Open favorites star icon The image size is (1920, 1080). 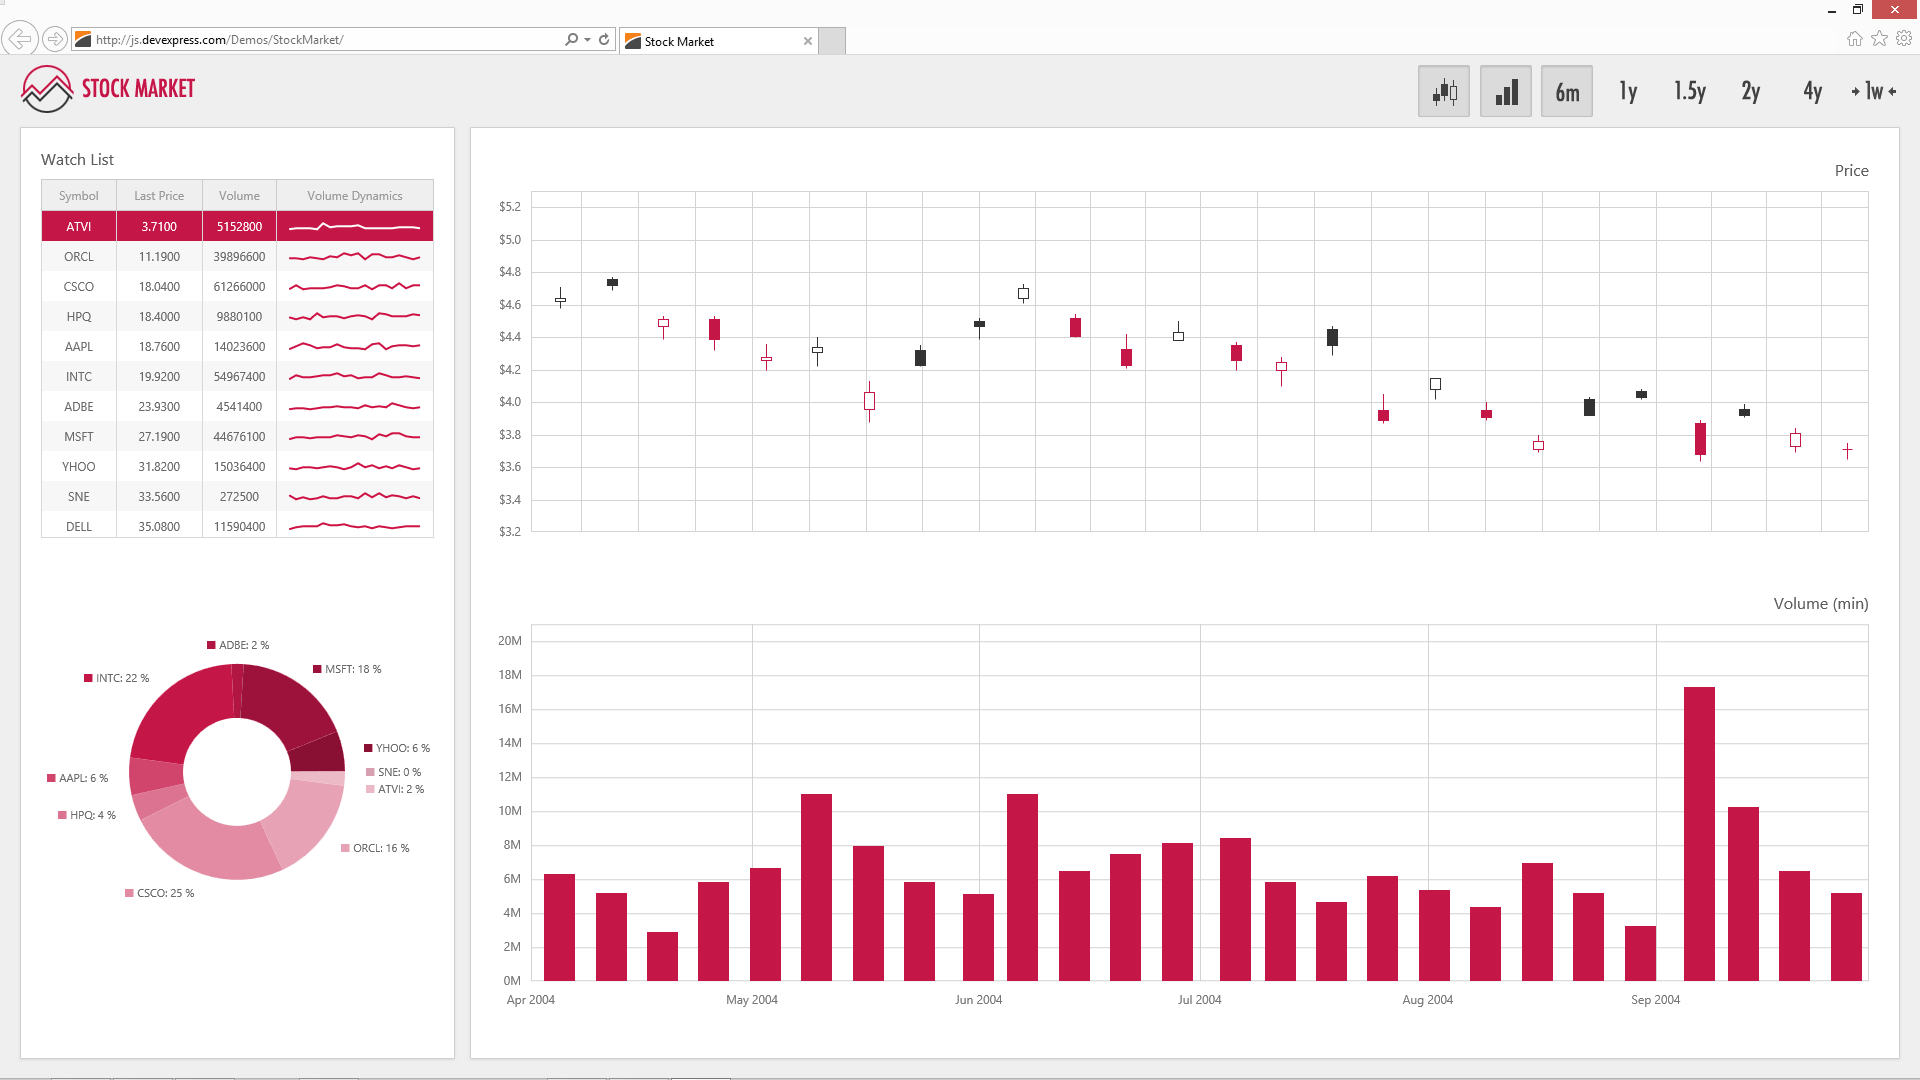click(1879, 39)
